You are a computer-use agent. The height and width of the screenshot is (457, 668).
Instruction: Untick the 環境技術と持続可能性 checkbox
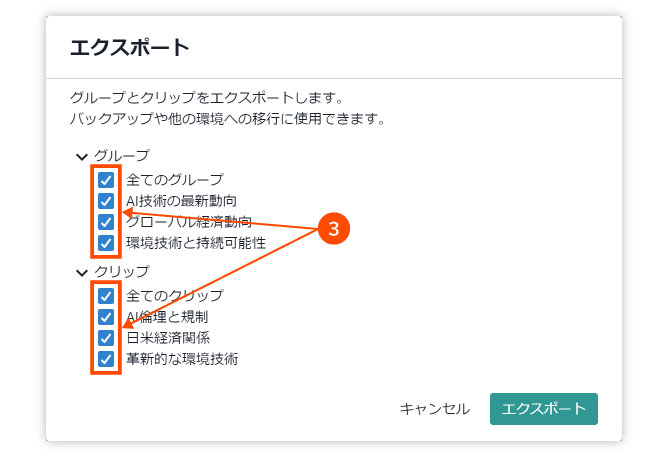tap(106, 243)
